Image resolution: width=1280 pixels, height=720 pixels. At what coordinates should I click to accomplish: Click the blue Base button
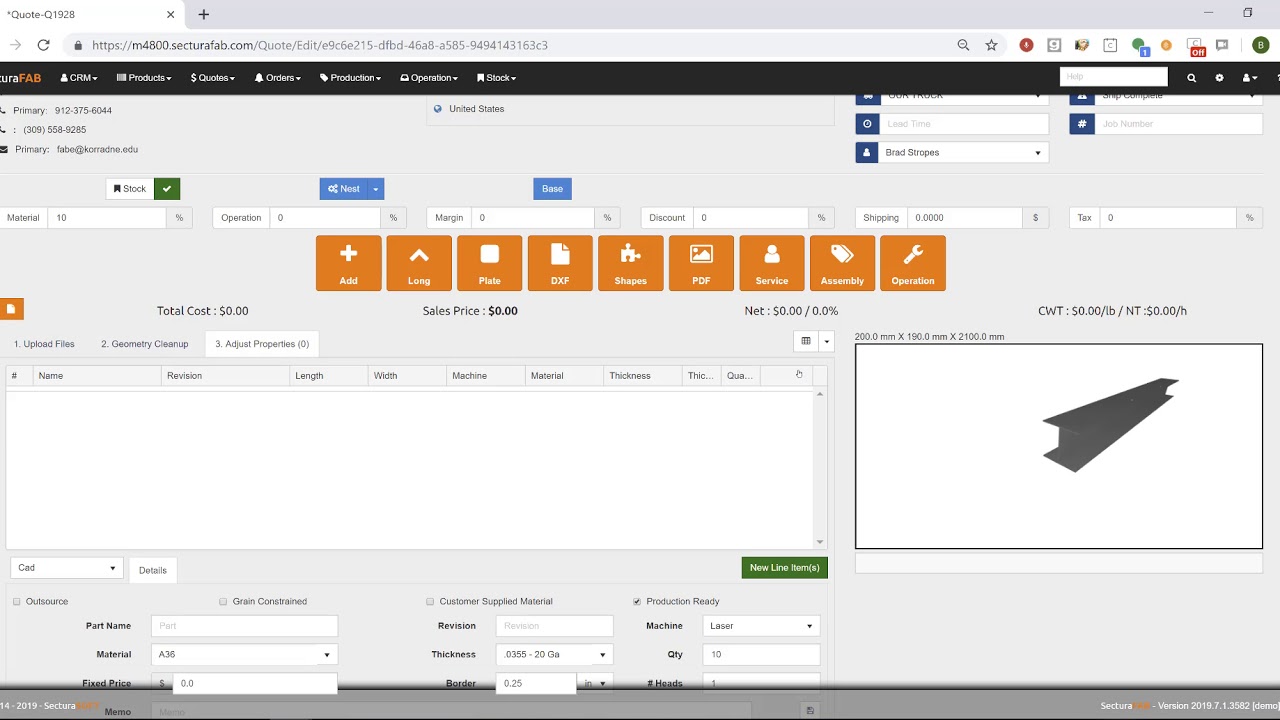(x=552, y=189)
